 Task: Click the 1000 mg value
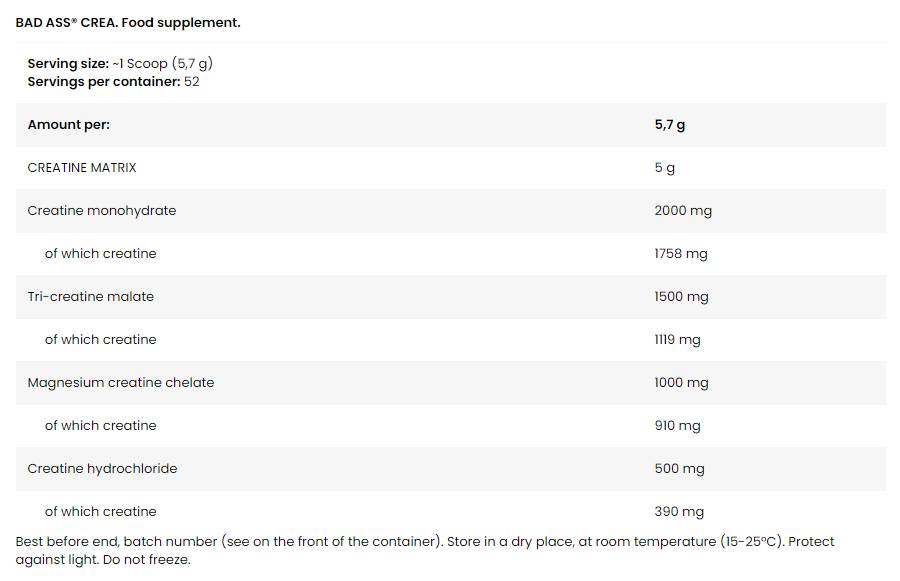click(681, 383)
